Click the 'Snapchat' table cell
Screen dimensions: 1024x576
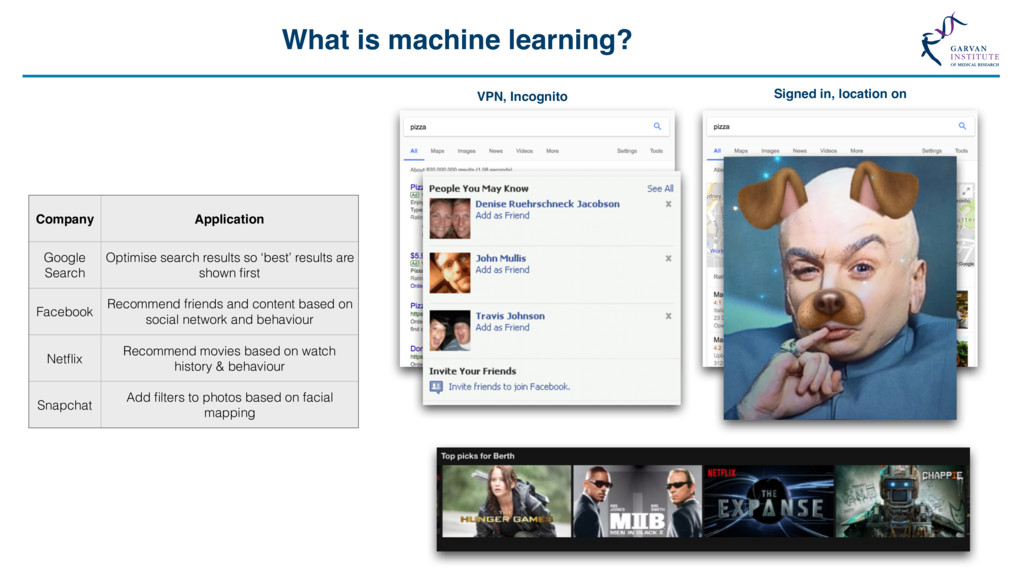point(65,405)
